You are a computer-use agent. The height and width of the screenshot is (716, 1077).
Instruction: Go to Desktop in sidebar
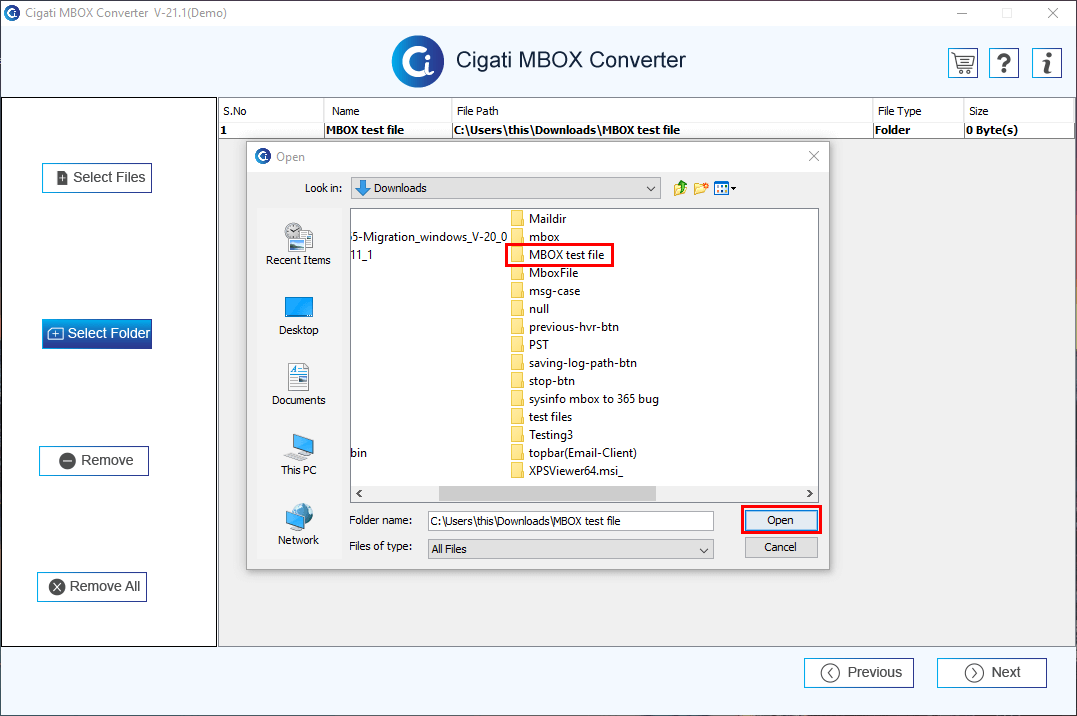(298, 315)
